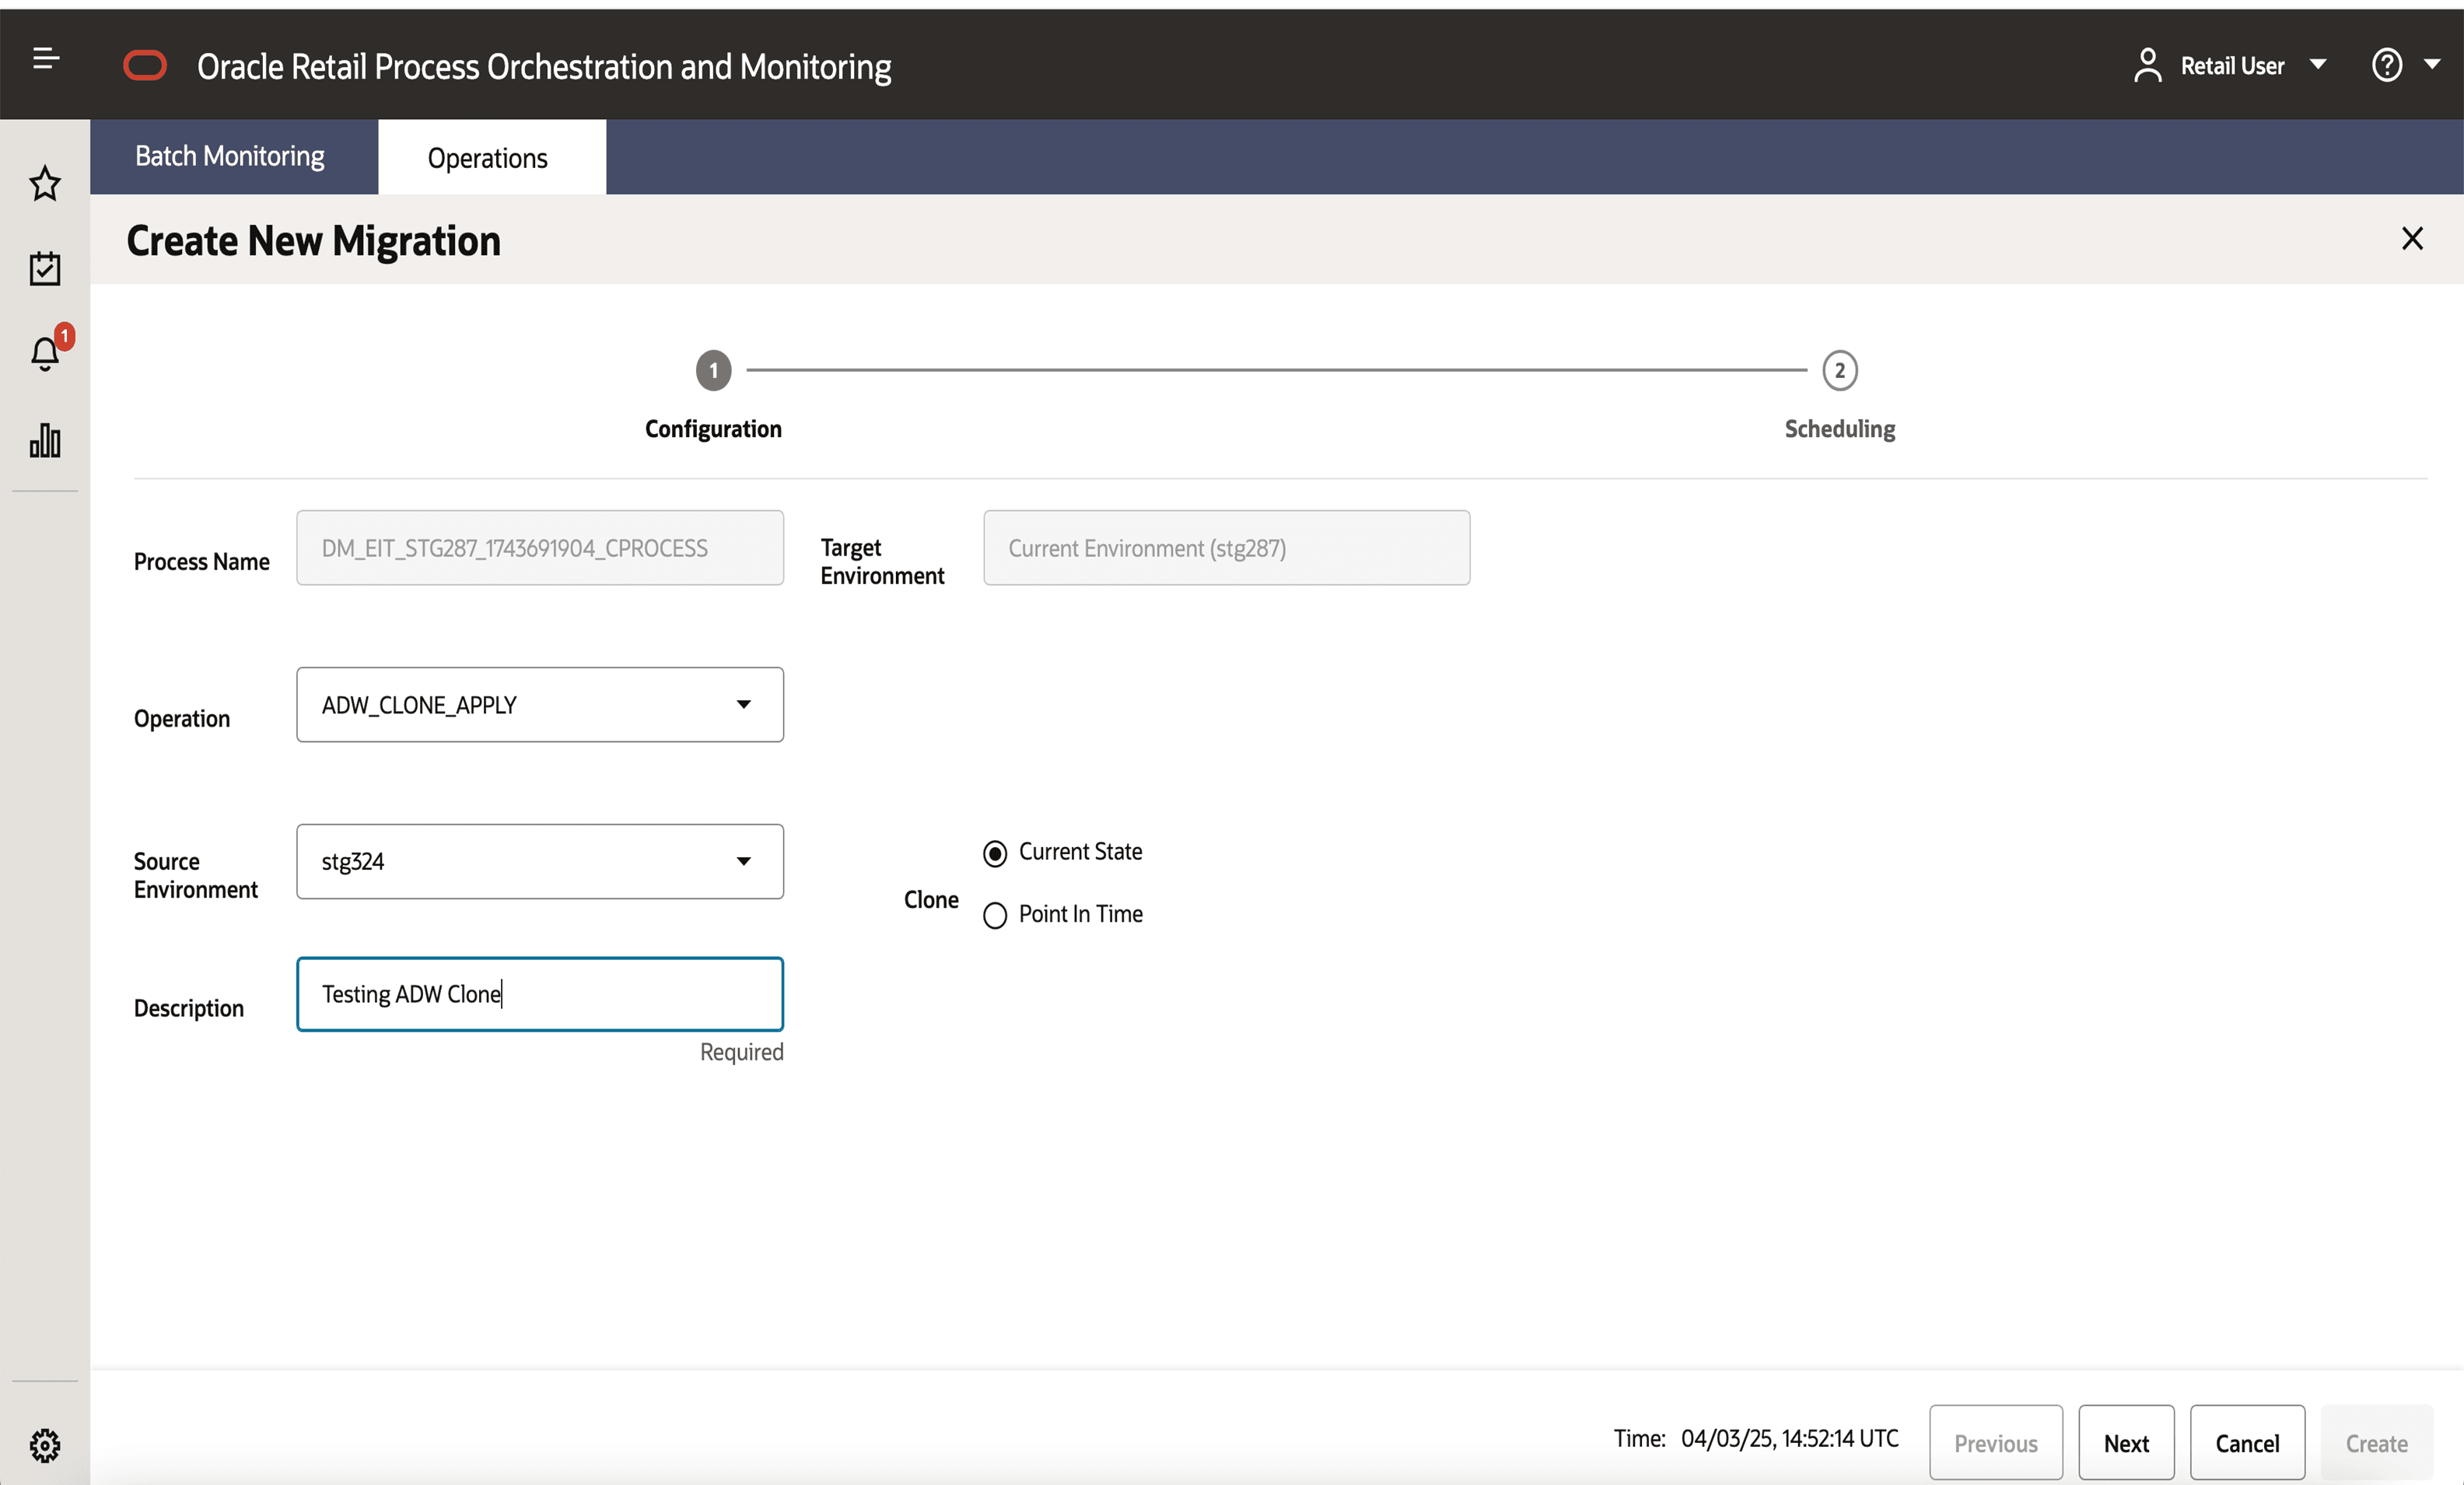Open the hamburger navigation menu
The image size is (2464, 1485).
(x=46, y=59)
